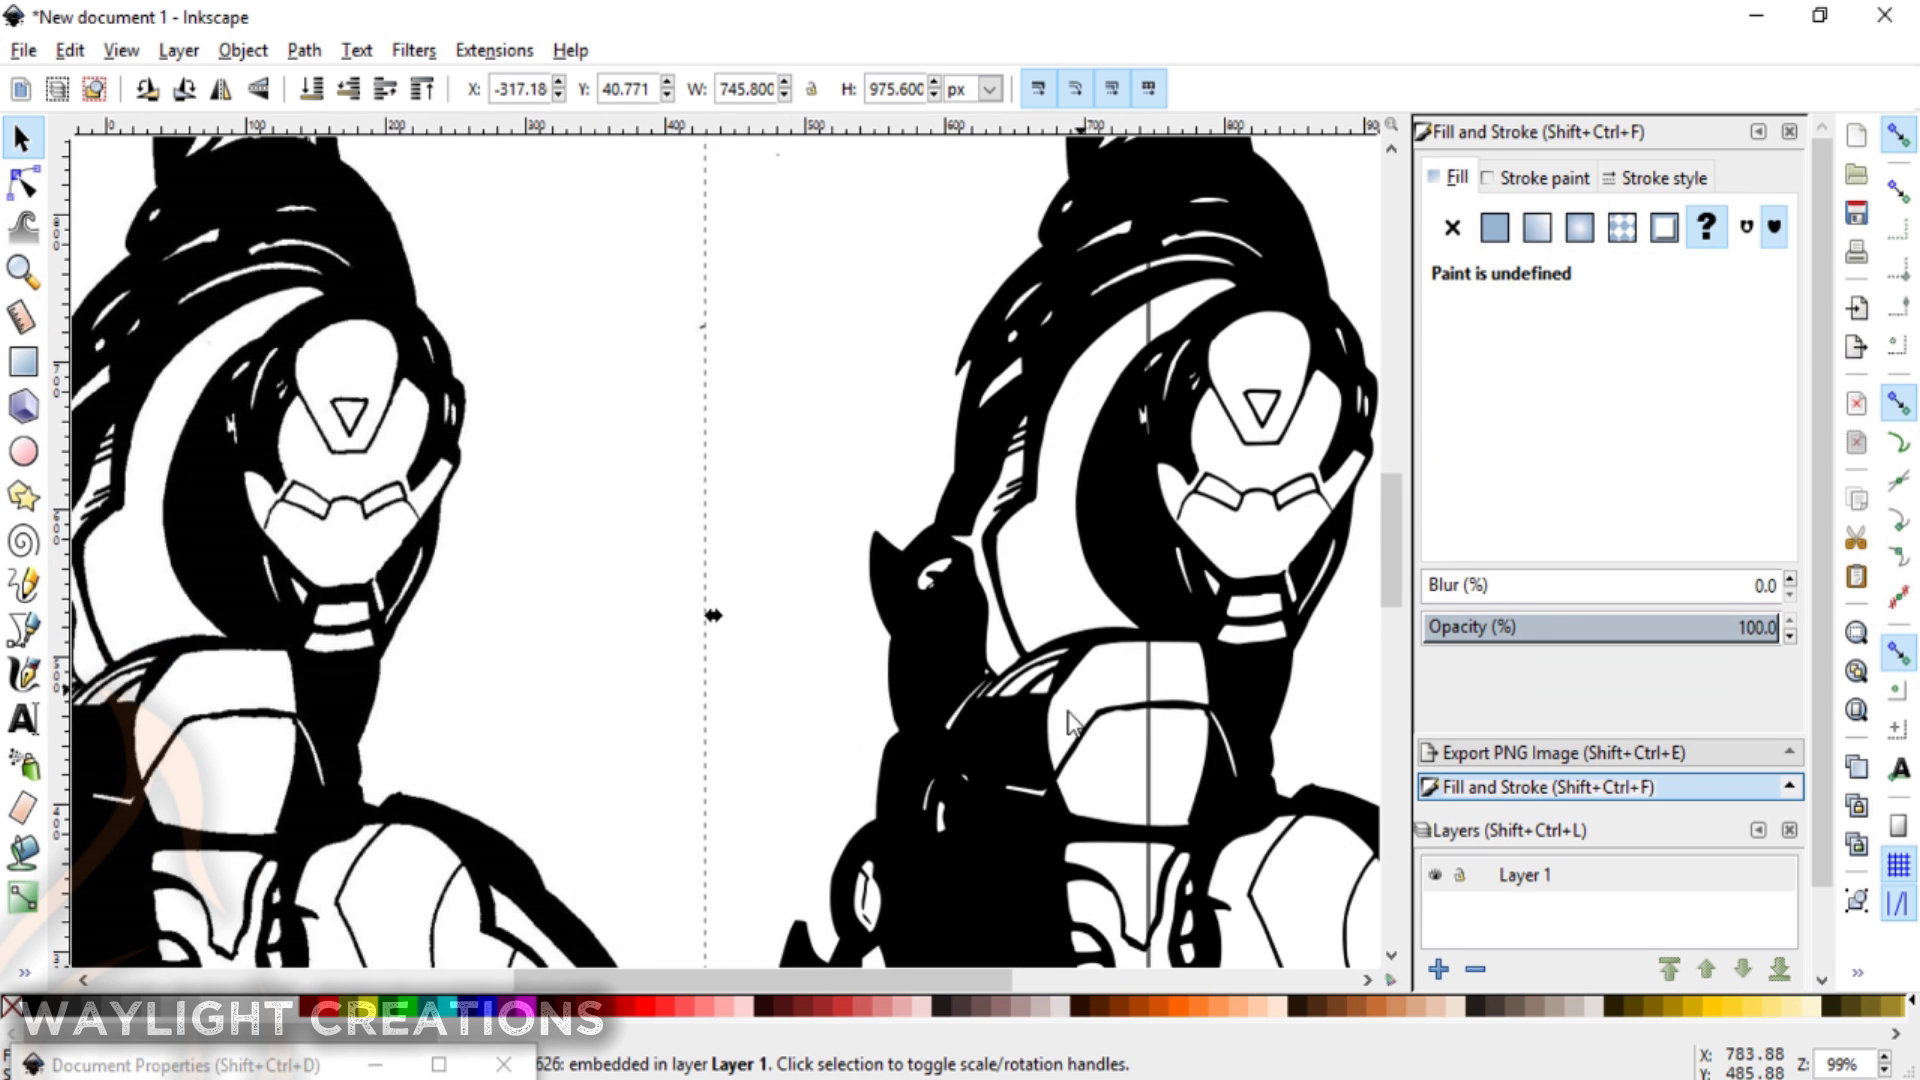1920x1080 pixels.
Task: Select the Measure tool
Action: 22,317
